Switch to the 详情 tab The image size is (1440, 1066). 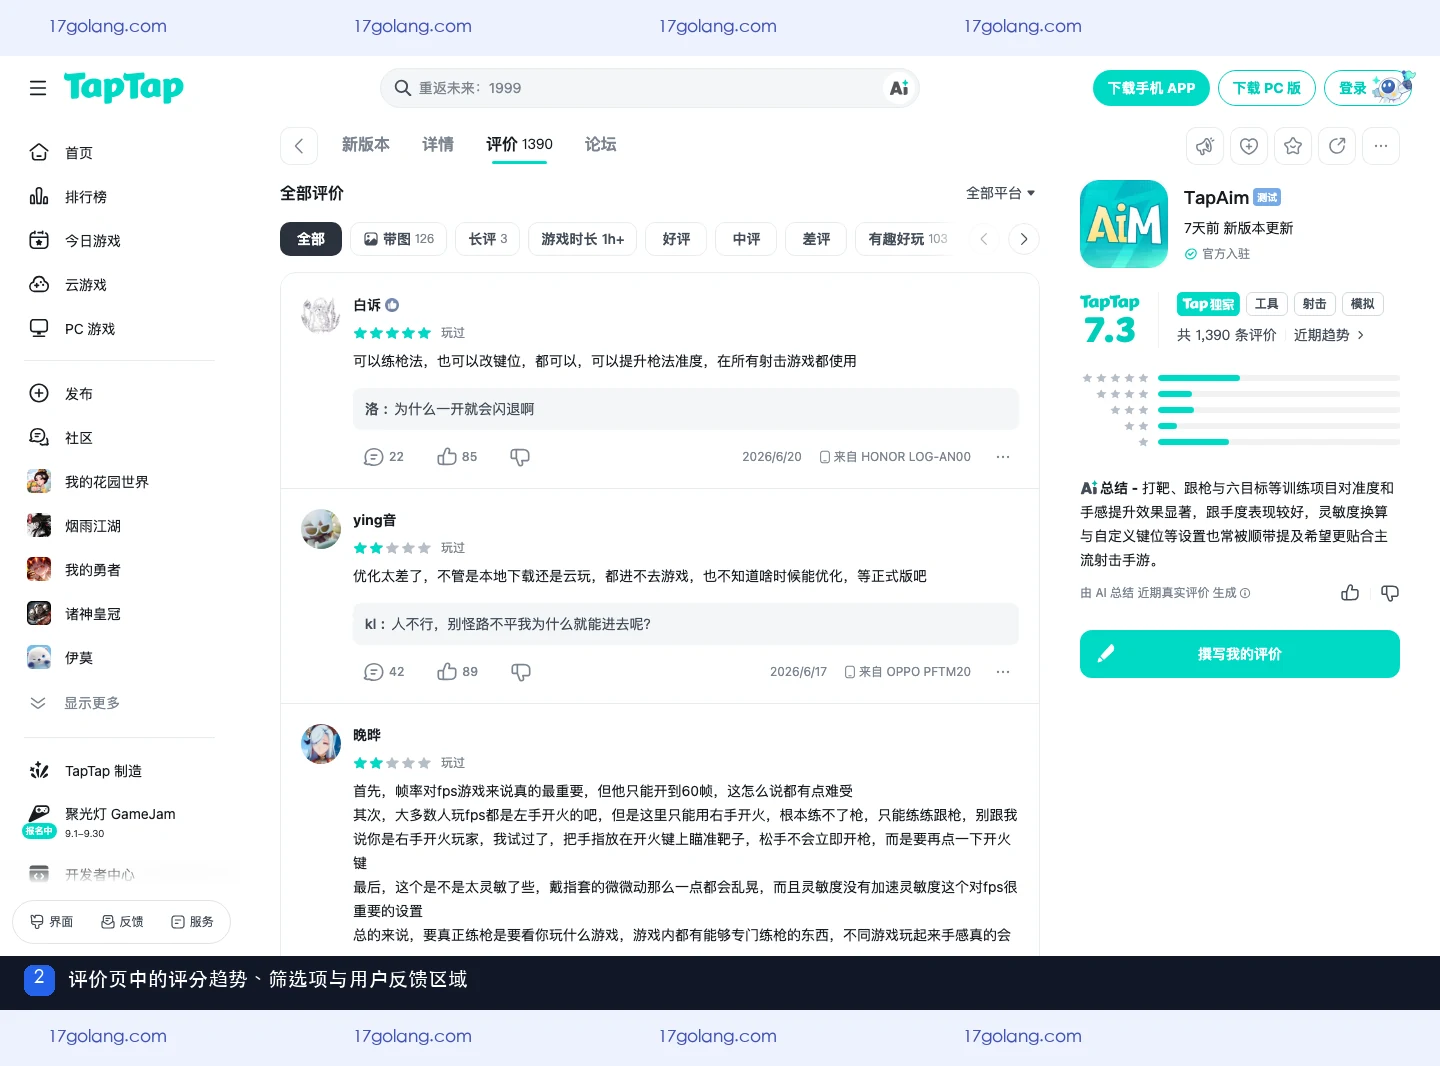tap(438, 144)
